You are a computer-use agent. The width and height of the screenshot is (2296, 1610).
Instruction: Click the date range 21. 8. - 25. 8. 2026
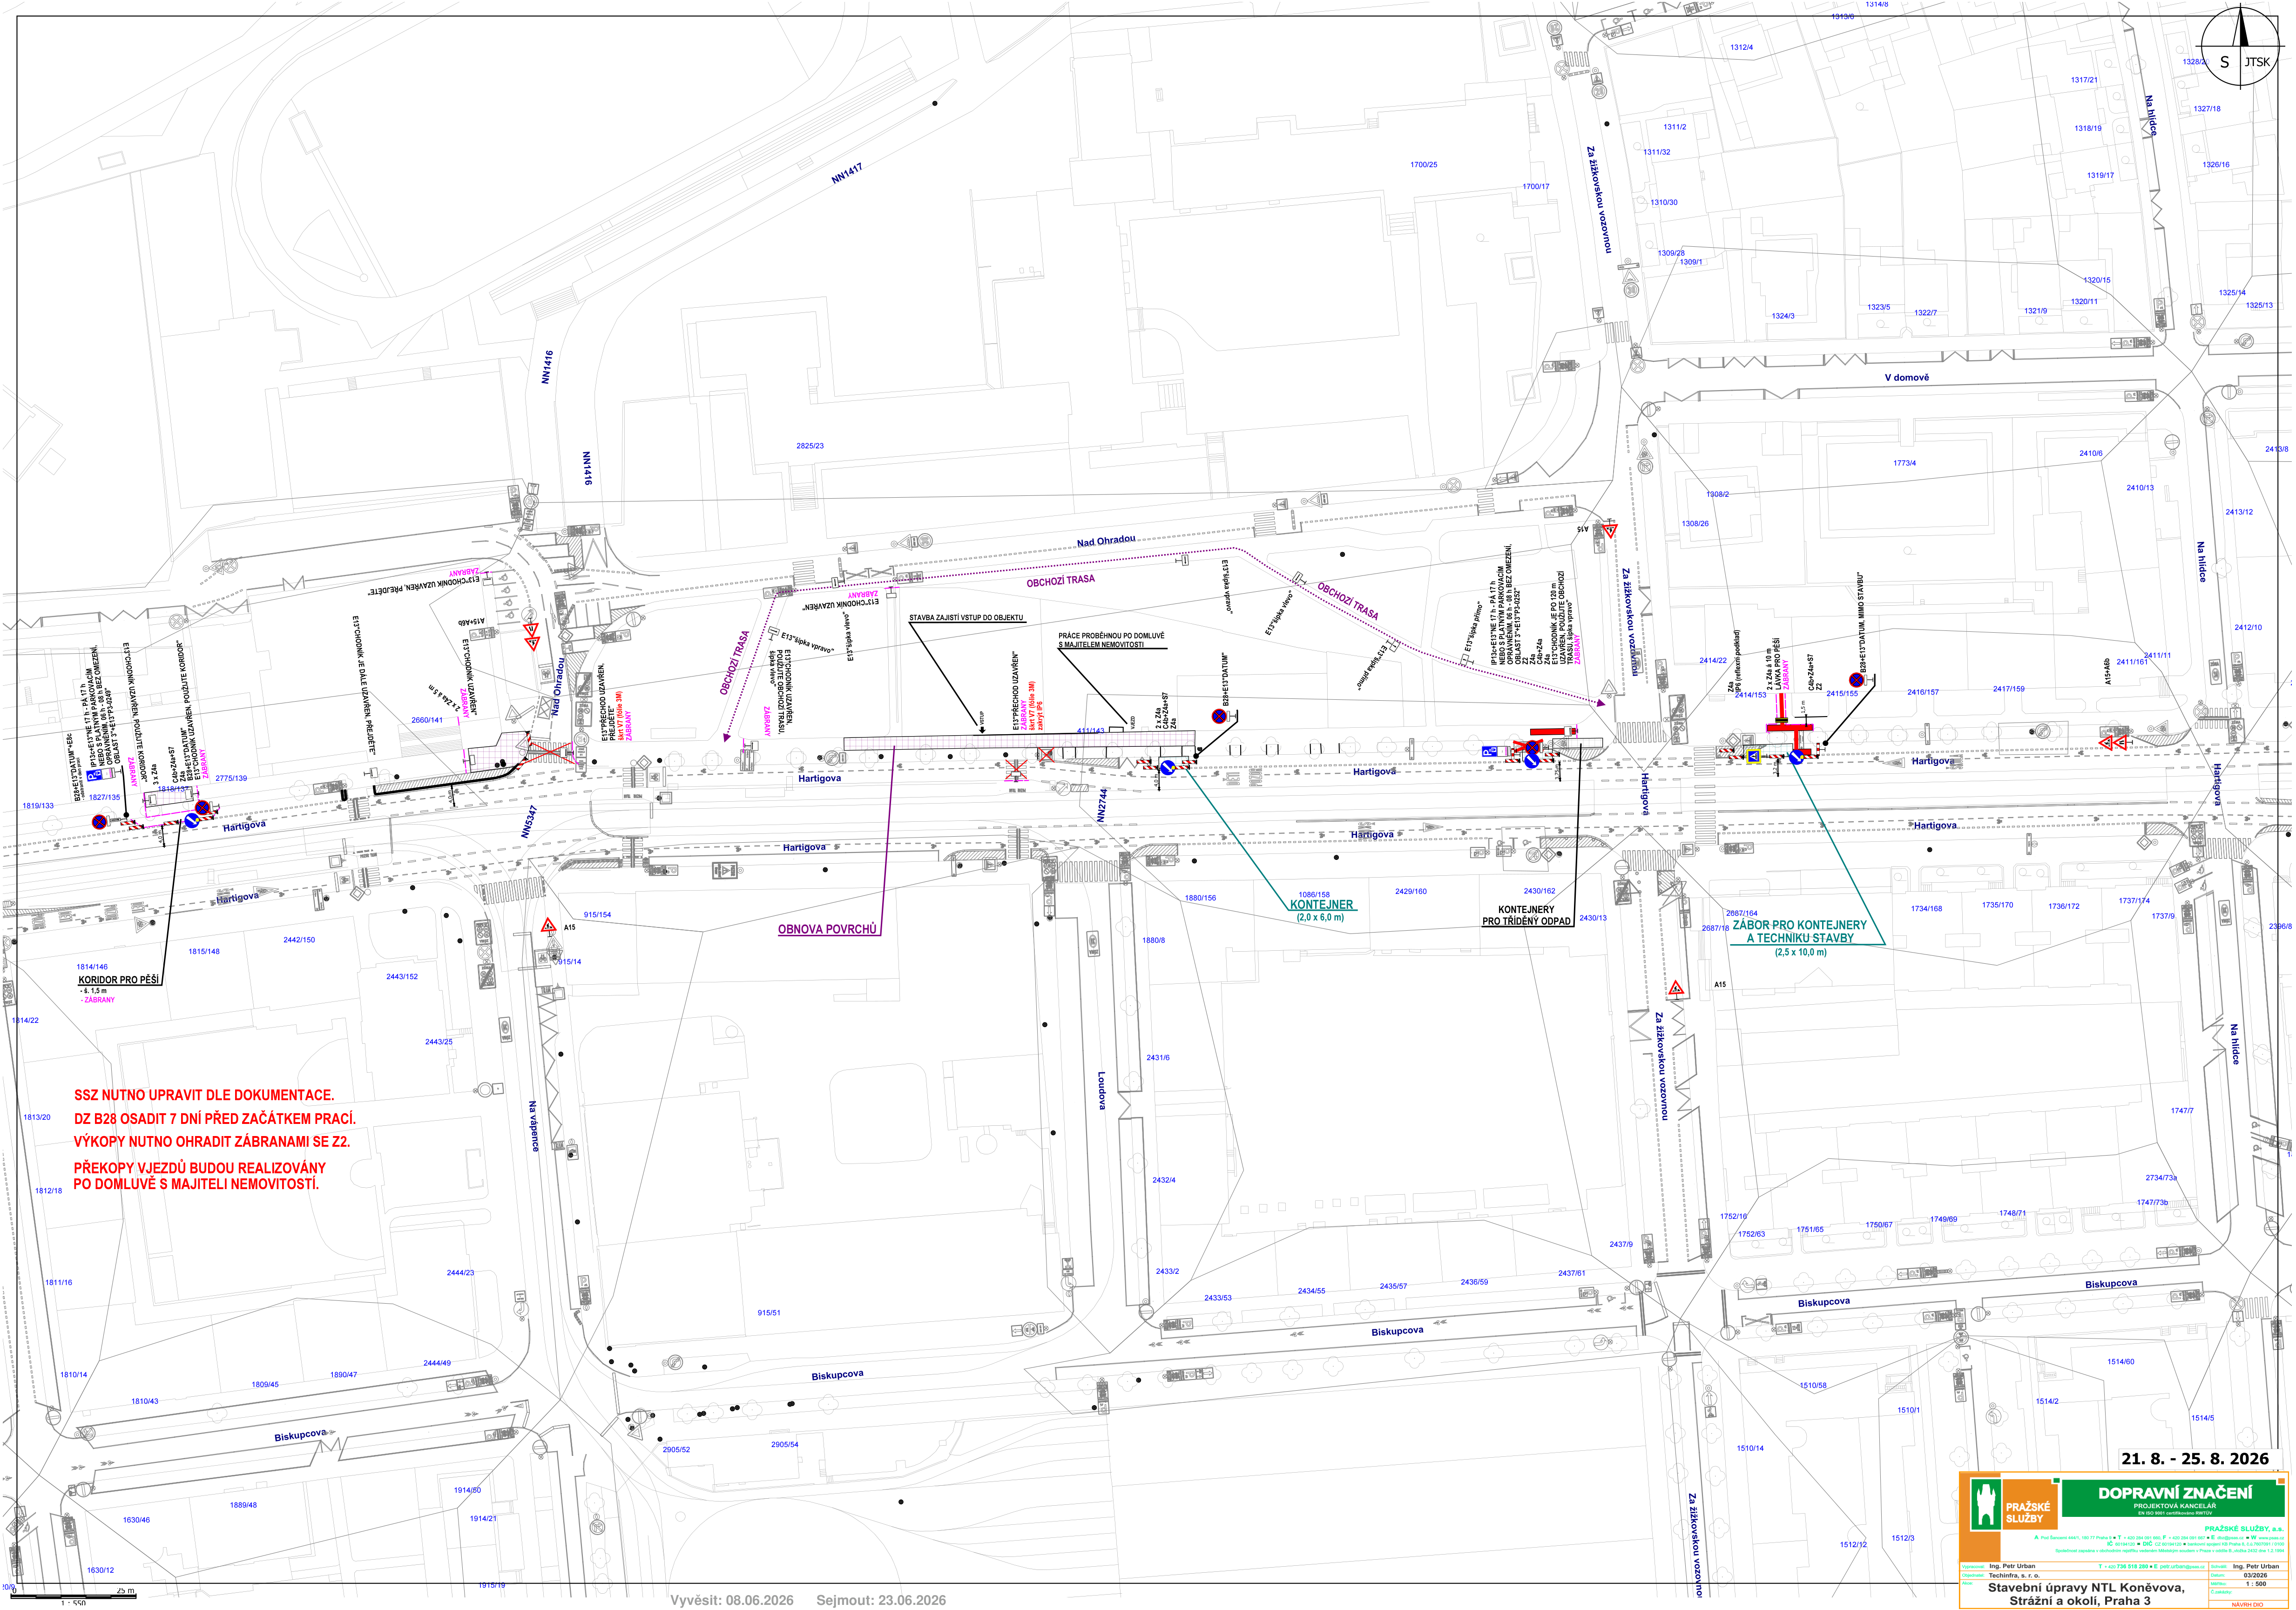click(2195, 1459)
